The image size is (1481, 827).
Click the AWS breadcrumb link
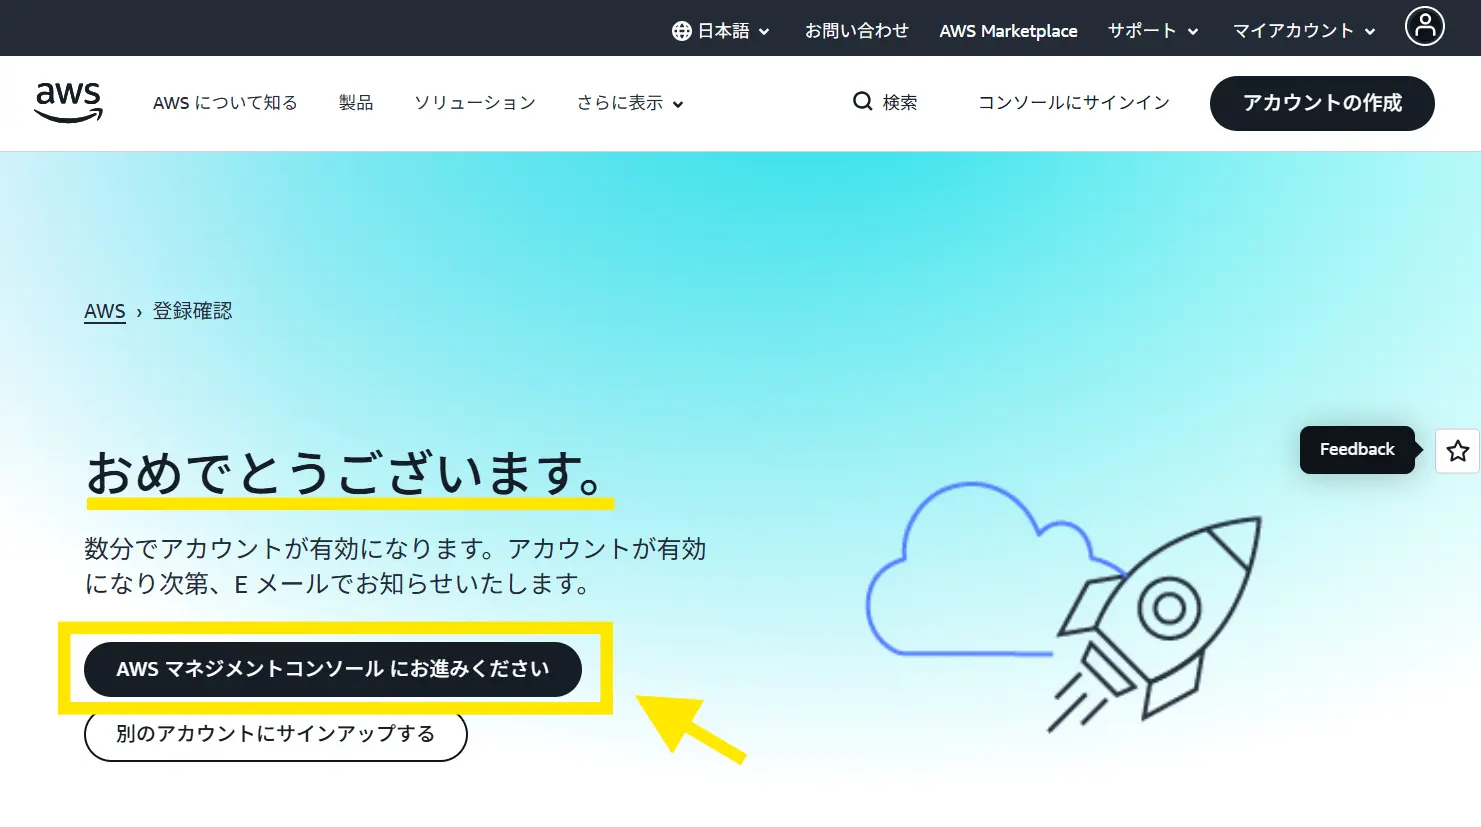[104, 311]
